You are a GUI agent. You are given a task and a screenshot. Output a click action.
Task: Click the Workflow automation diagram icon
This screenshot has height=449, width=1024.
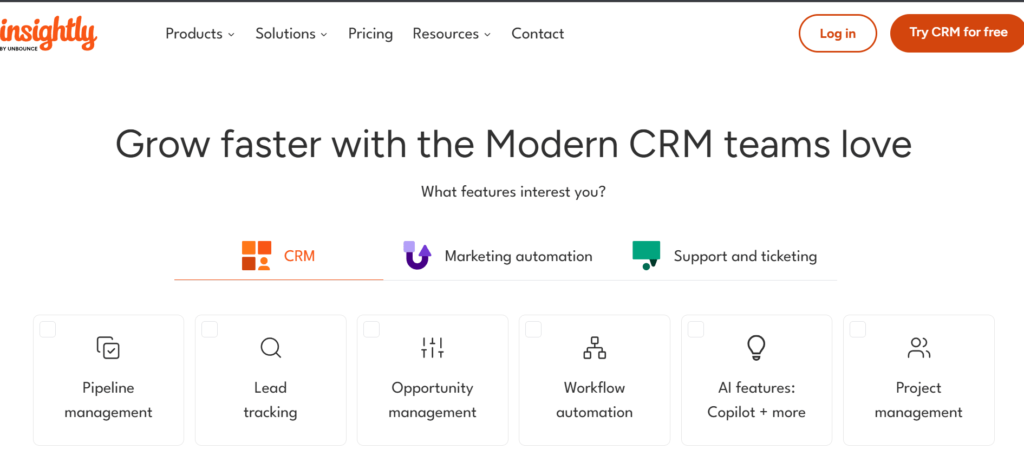click(594, 348)
